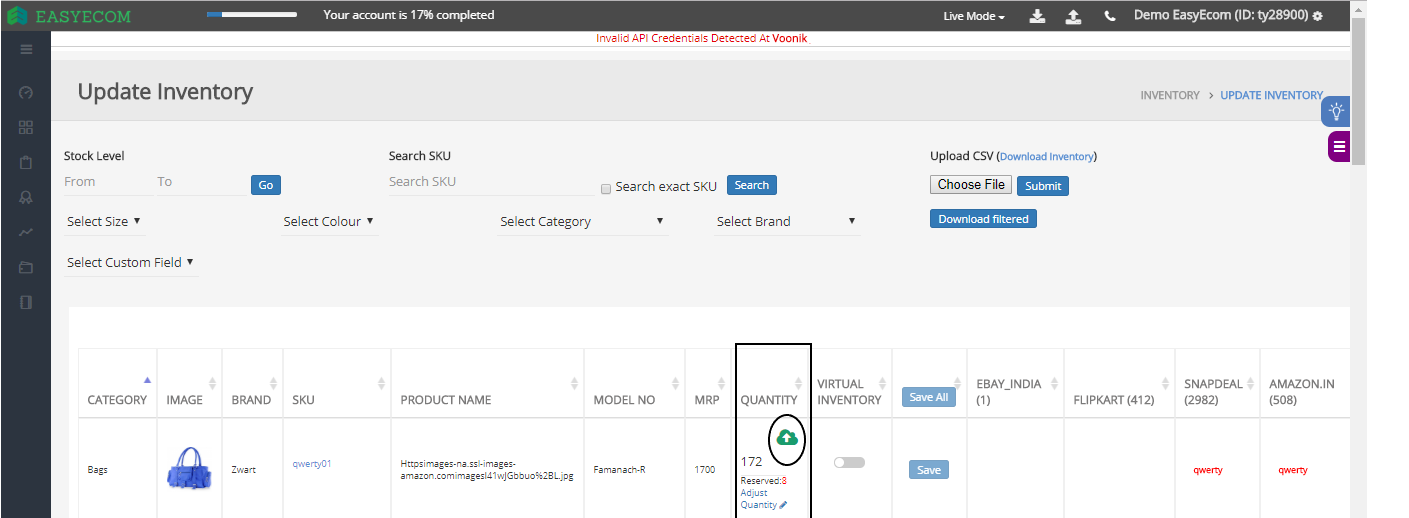
Task: Sort by Model No column arrows
Action: coord(676,384)
